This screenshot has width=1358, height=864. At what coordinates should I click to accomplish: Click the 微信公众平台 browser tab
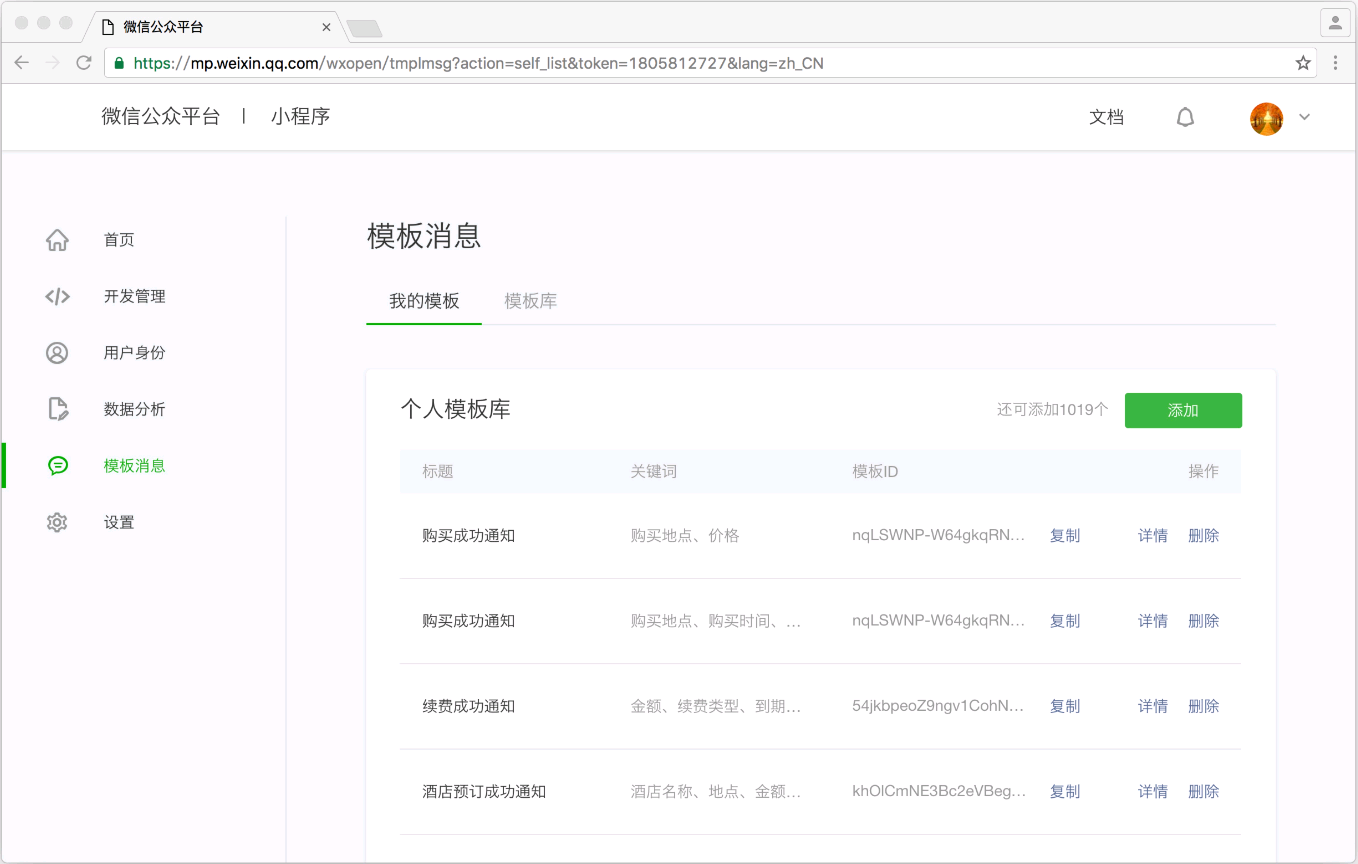pos(213,27)
